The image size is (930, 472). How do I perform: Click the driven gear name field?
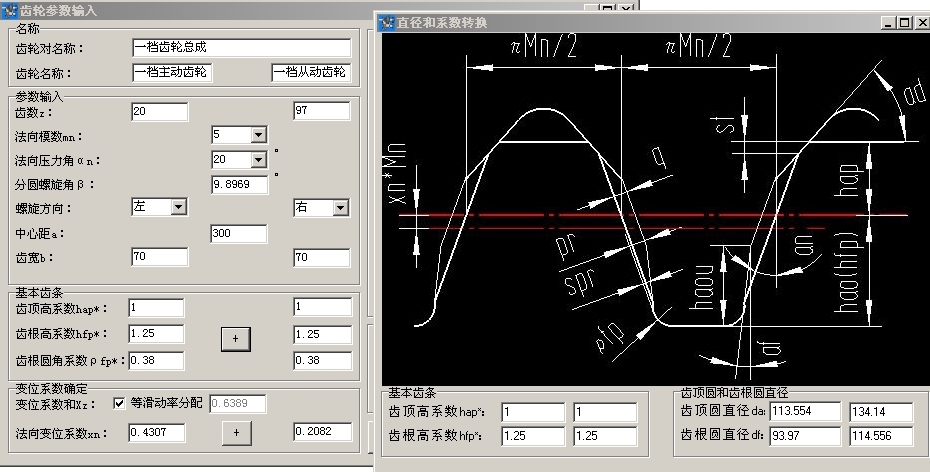pos(311,72)
